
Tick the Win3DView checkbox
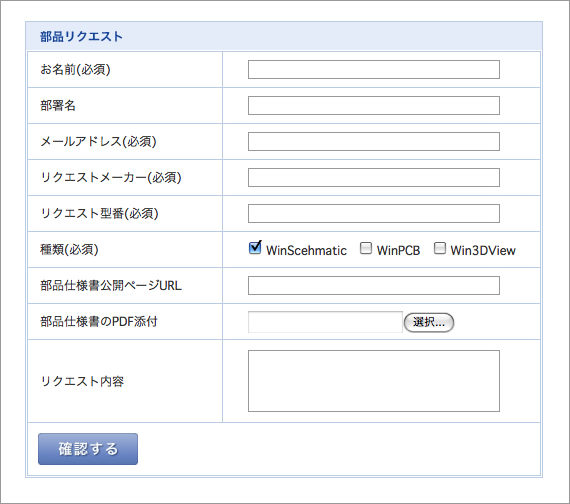pos(440,248)
